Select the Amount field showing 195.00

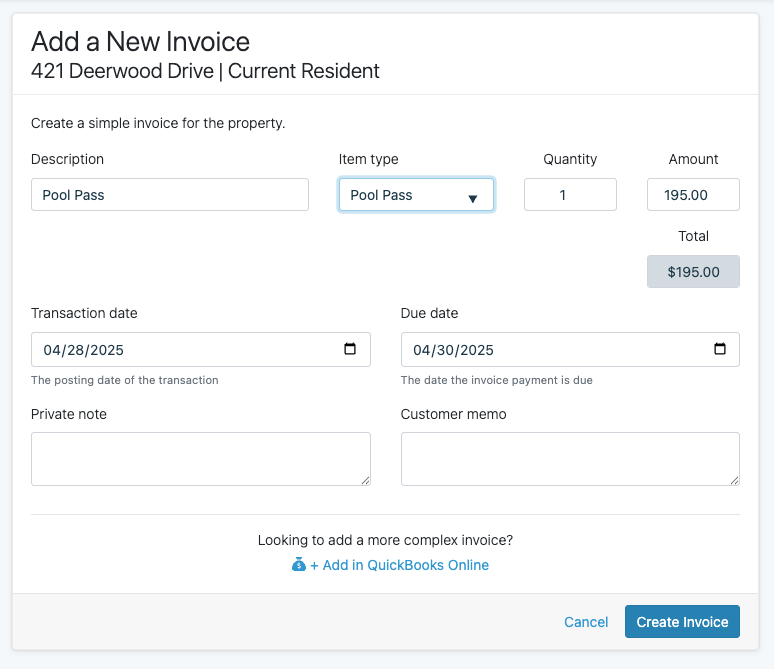coord(693,195)
